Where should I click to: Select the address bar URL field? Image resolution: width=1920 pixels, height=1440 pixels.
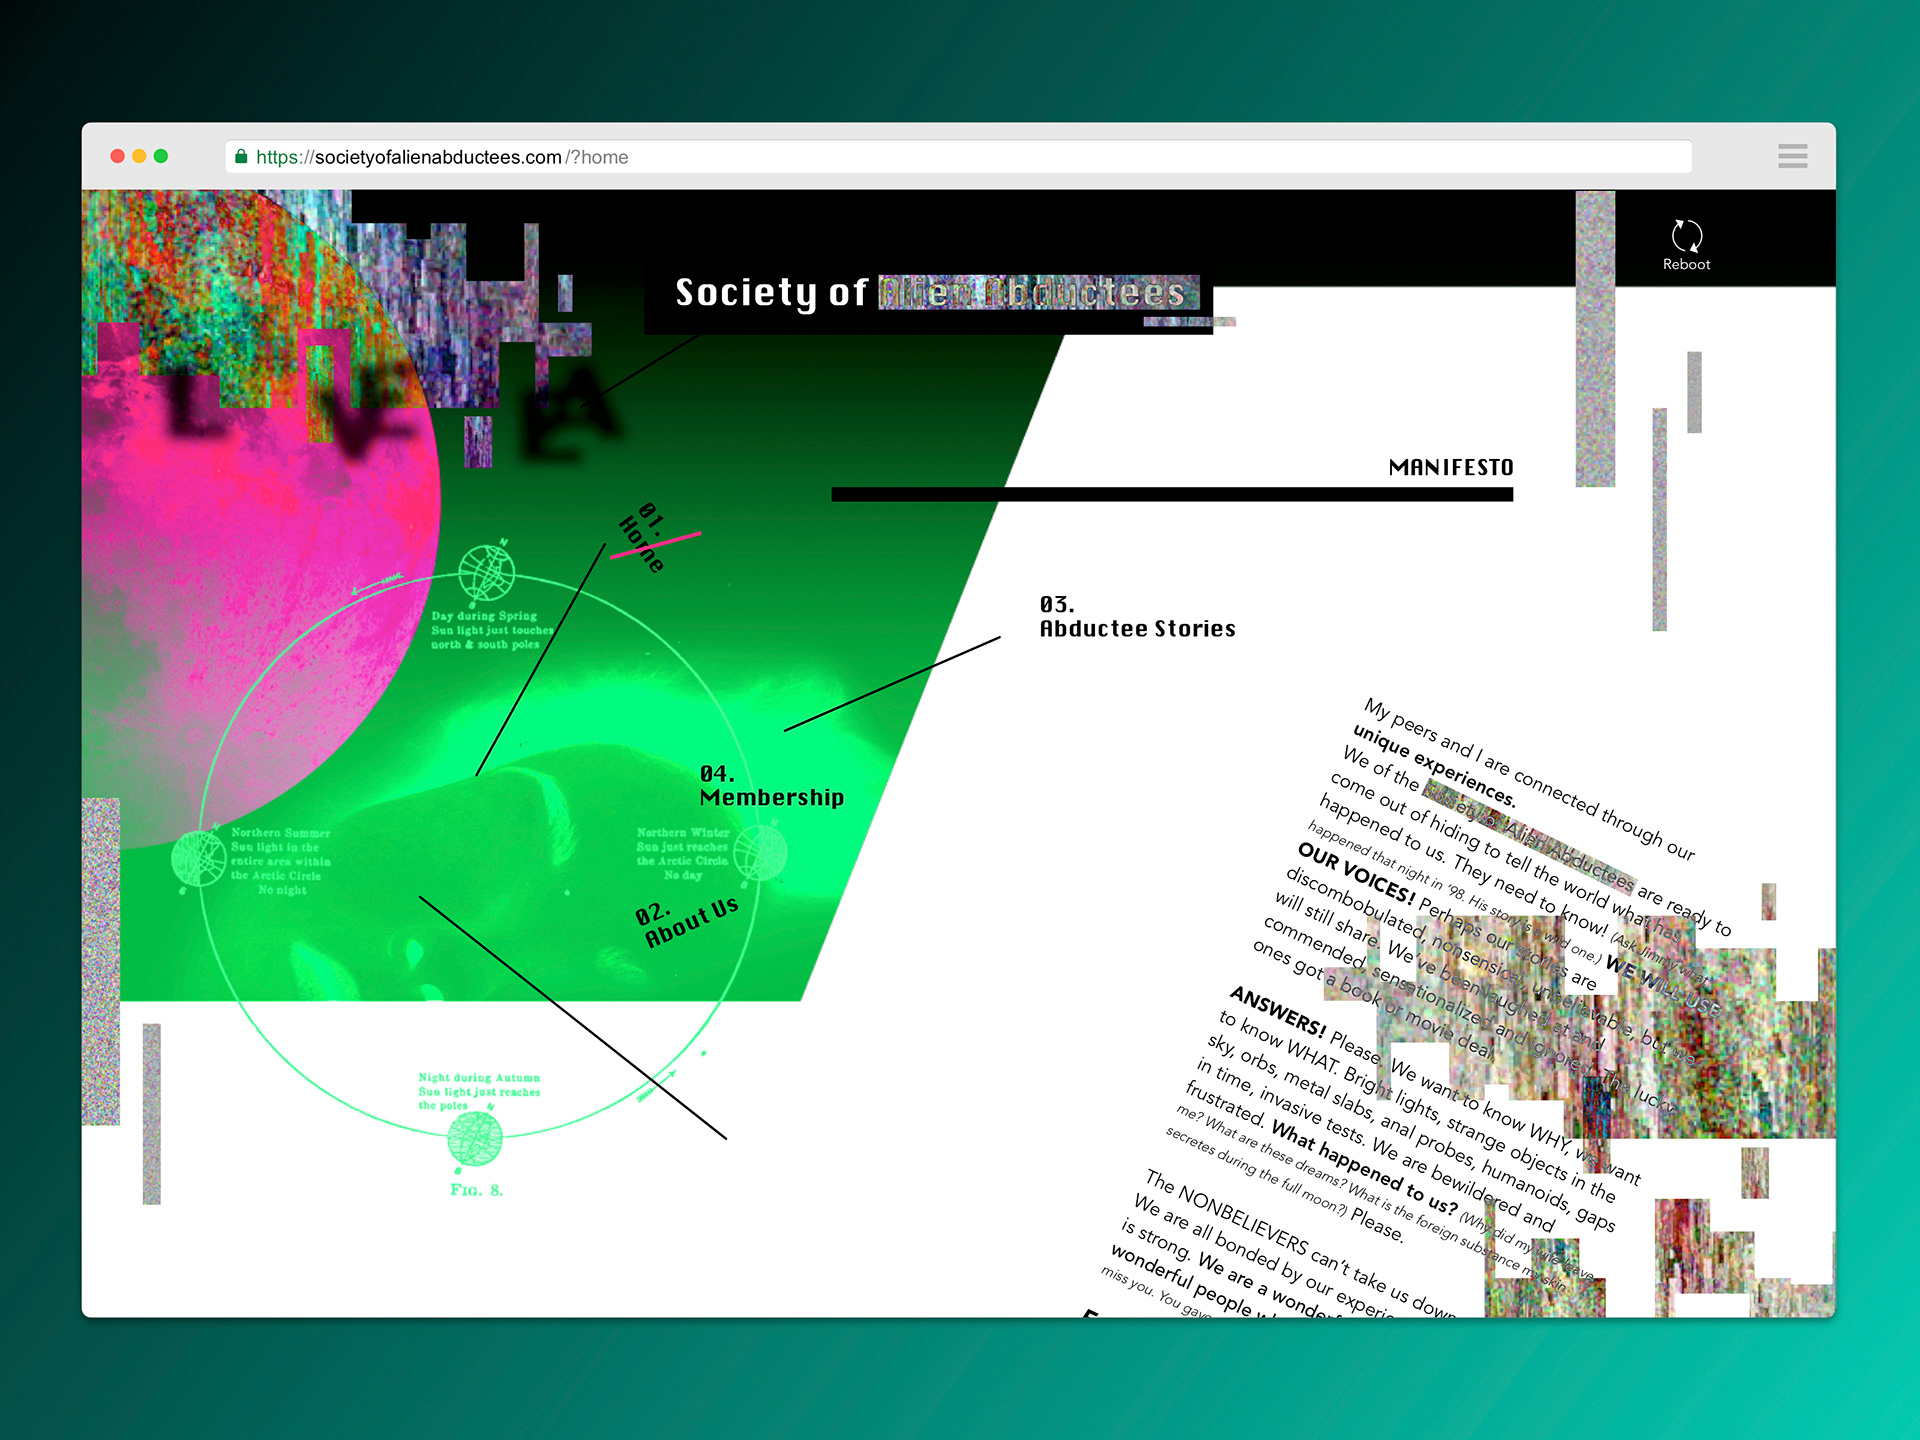click(958, 157)
